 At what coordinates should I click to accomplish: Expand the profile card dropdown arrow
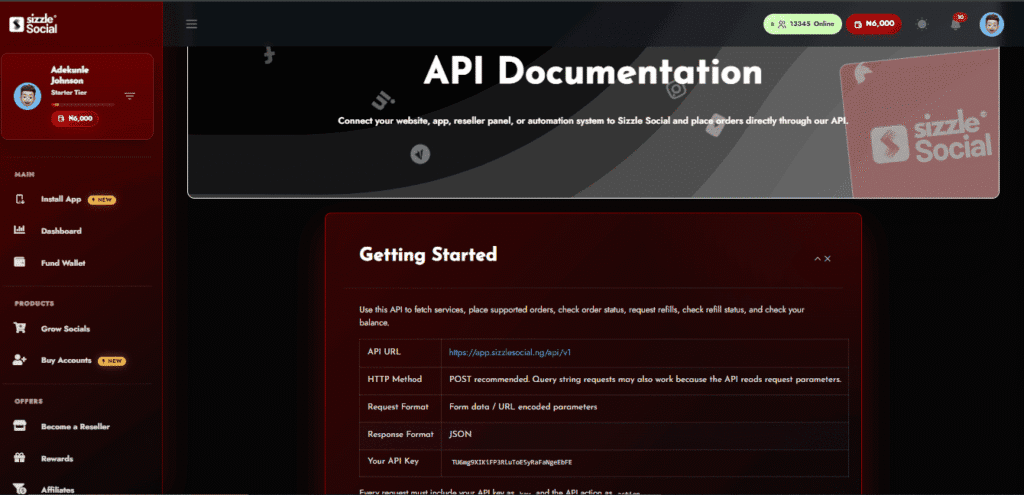[130, 96]
